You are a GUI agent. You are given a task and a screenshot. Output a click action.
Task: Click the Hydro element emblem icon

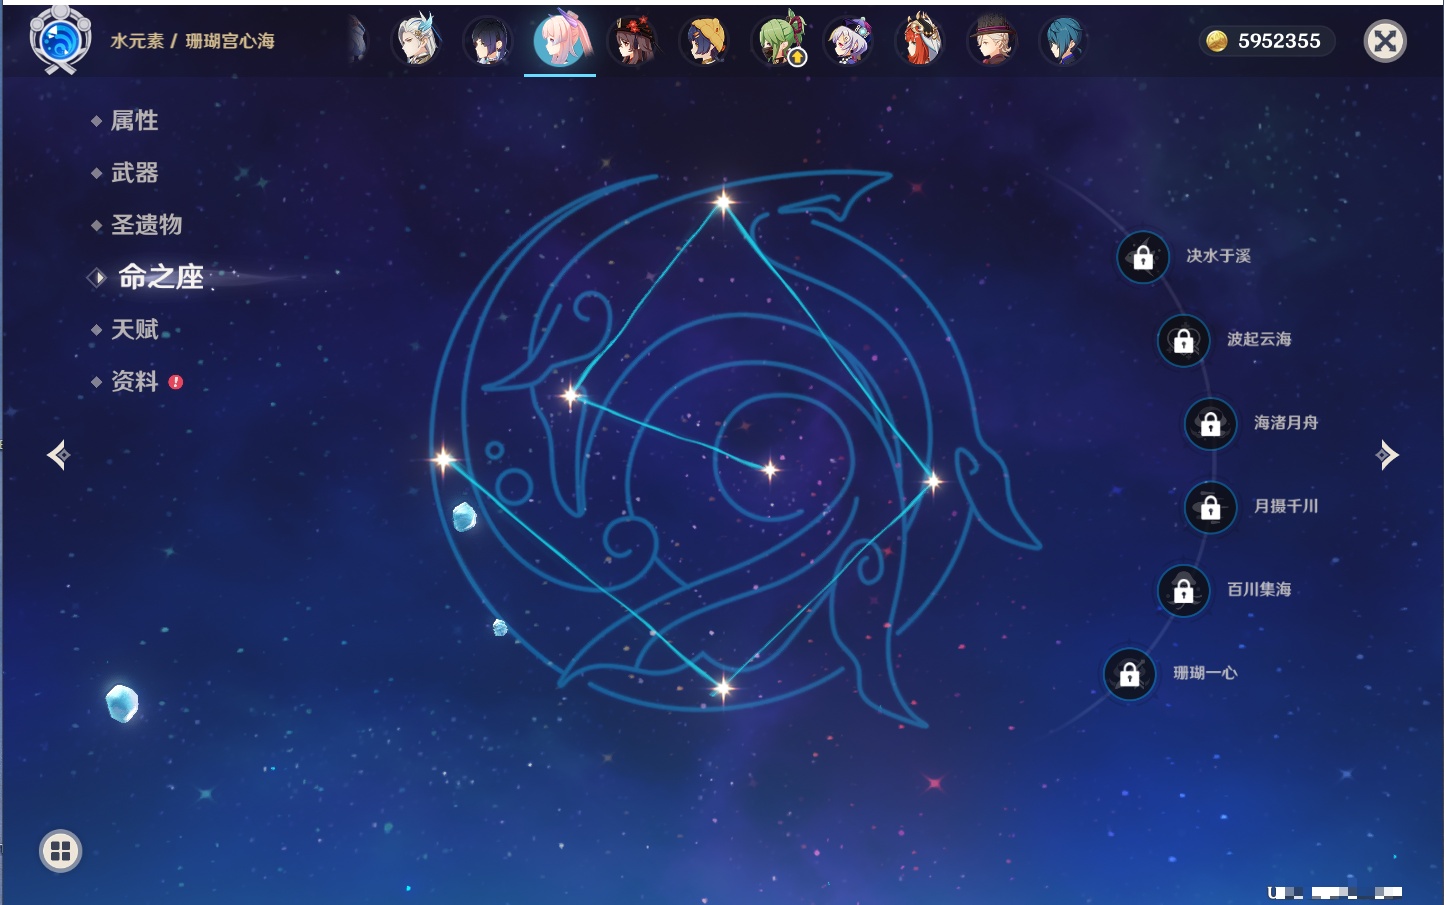pos(60,40)
